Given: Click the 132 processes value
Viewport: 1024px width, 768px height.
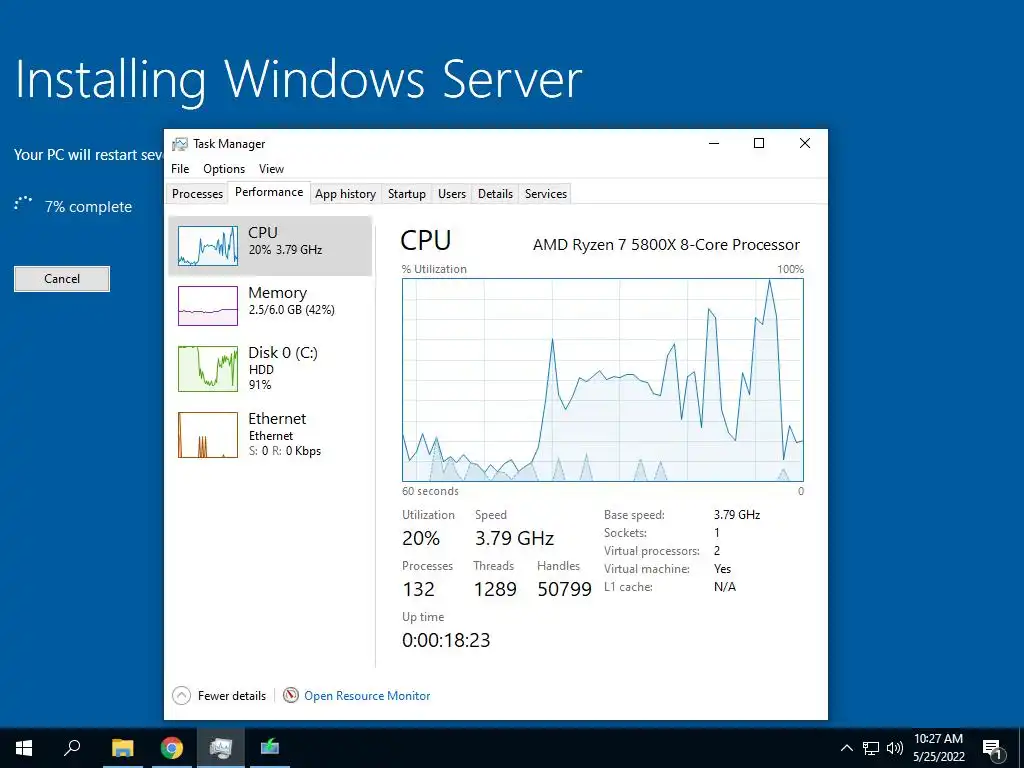Looking at the screenshot, I should (x=419, y=589).
